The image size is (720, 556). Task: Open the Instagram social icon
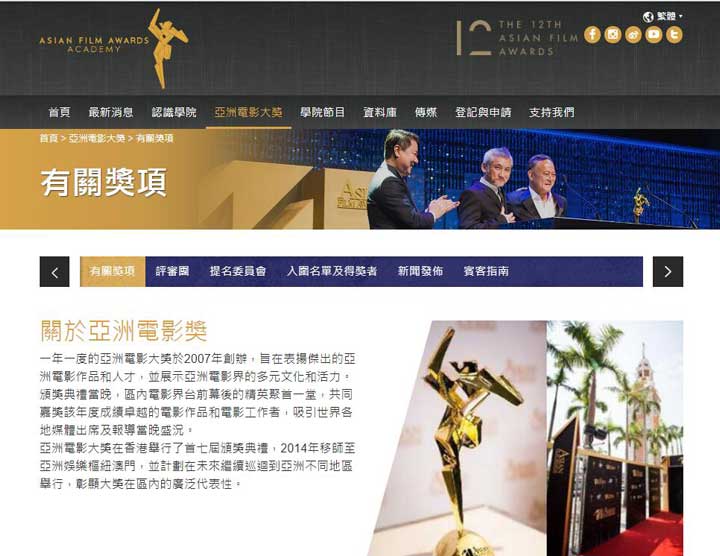coord(613,34)
